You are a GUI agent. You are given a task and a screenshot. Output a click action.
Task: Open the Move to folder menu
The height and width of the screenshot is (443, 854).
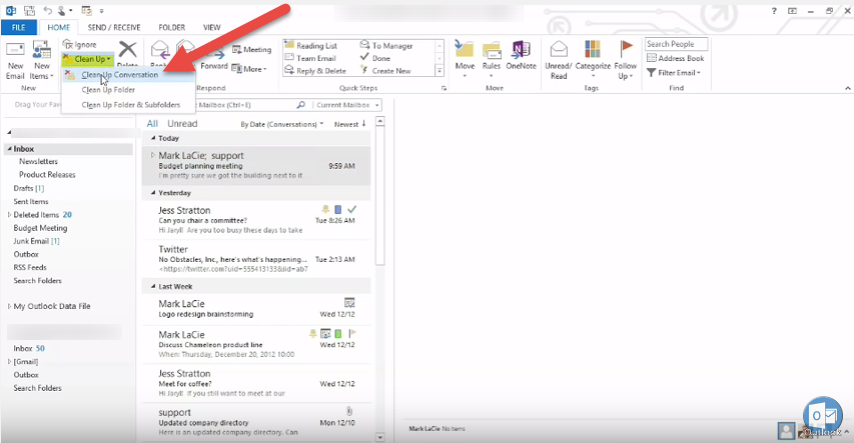click(465, 60)
